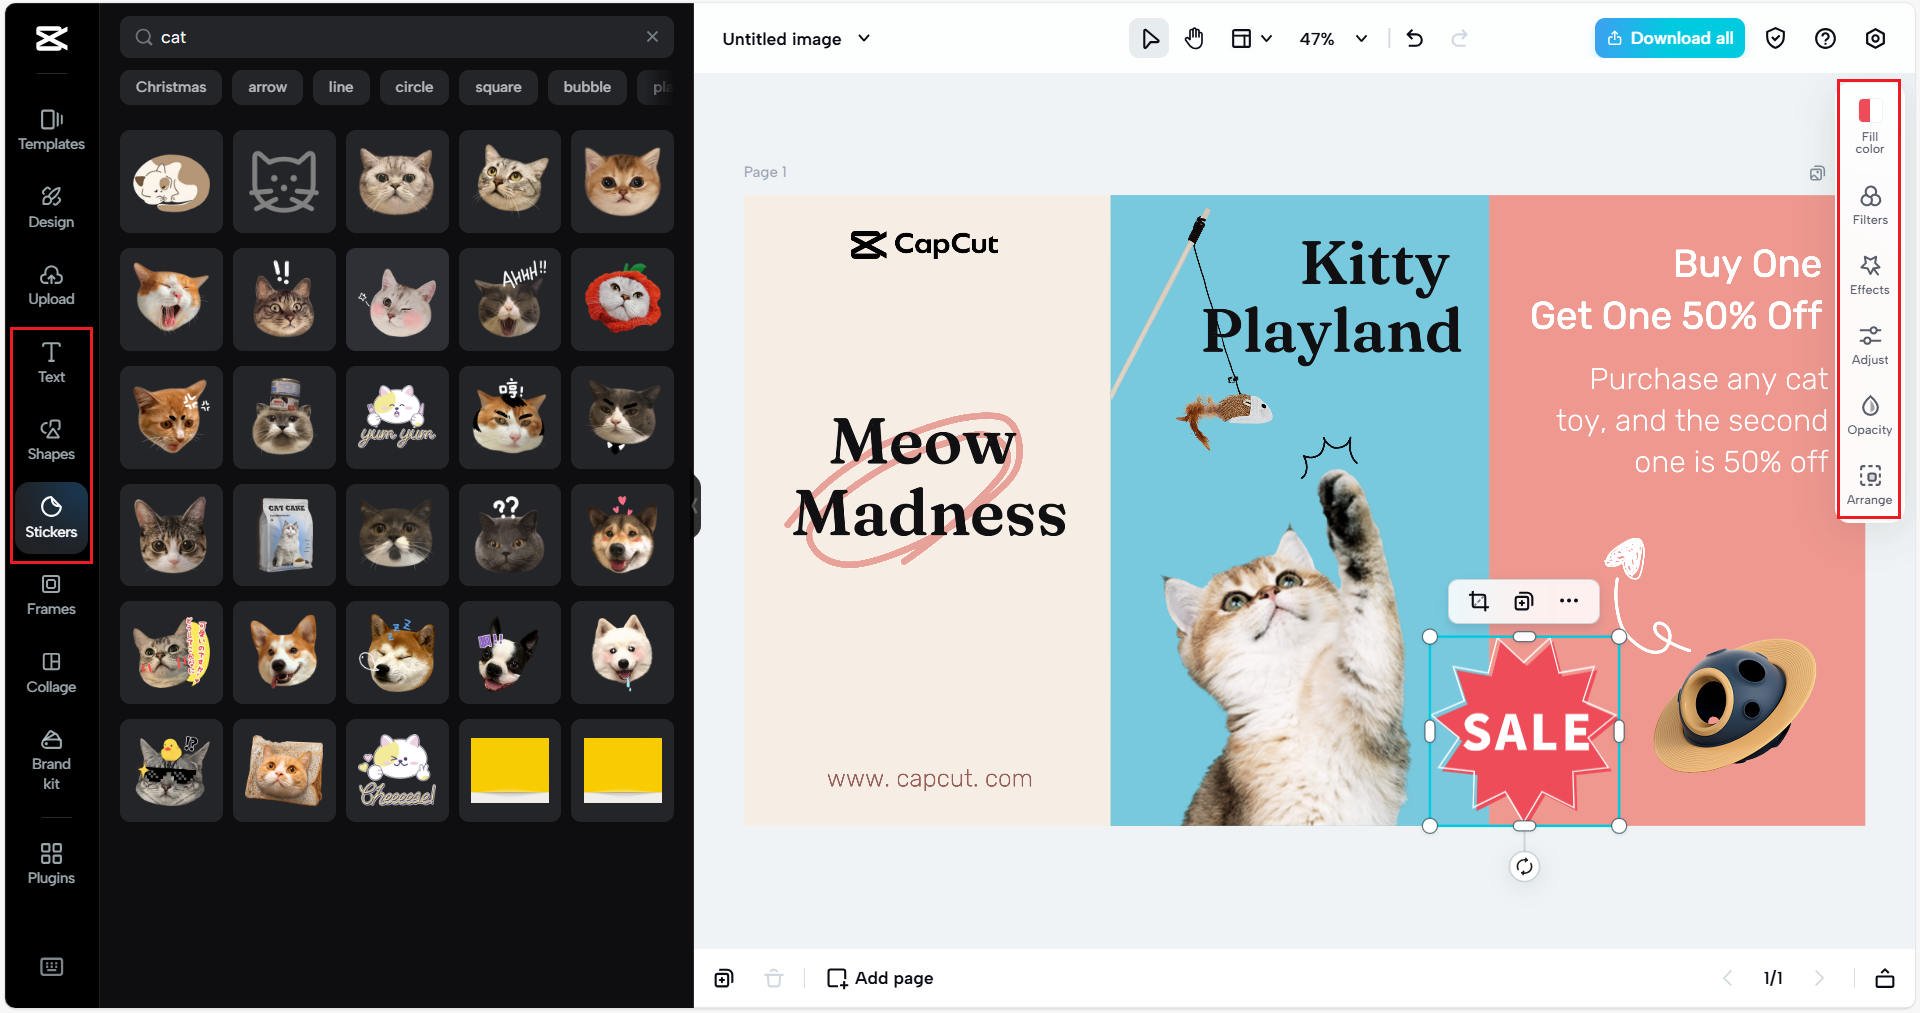Open the Arrange options
The width and height of the screenshot is (1920, 1013).
coord(1869,484)
